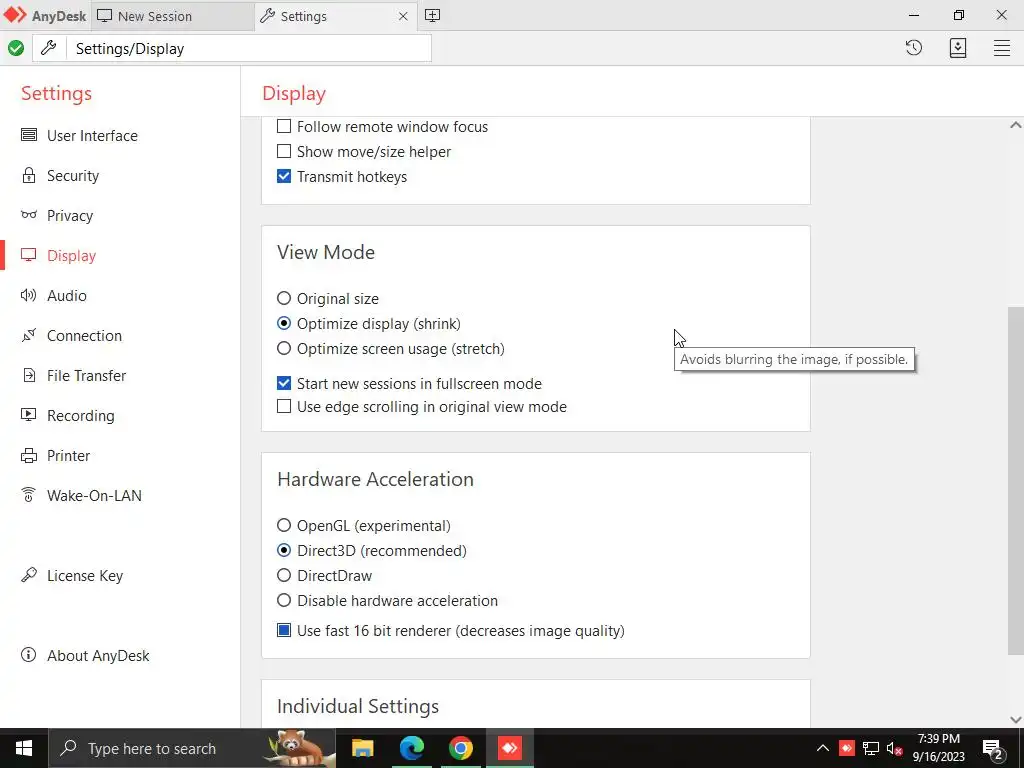Viewport: 1024px width, 768px height.
Task: Select Optimize screen usage (stretch)
Action: pos(284,348)
